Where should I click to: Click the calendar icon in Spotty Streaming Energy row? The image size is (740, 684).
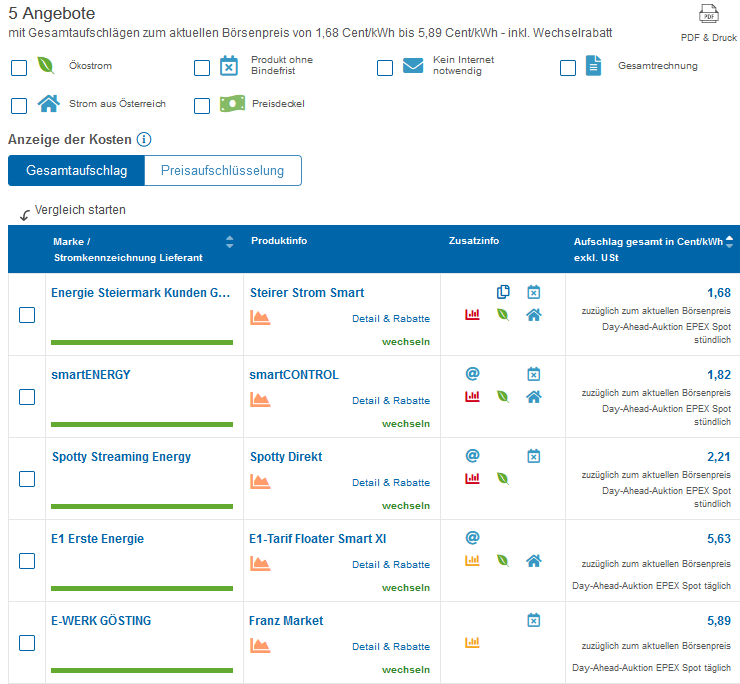click(534, 456)
